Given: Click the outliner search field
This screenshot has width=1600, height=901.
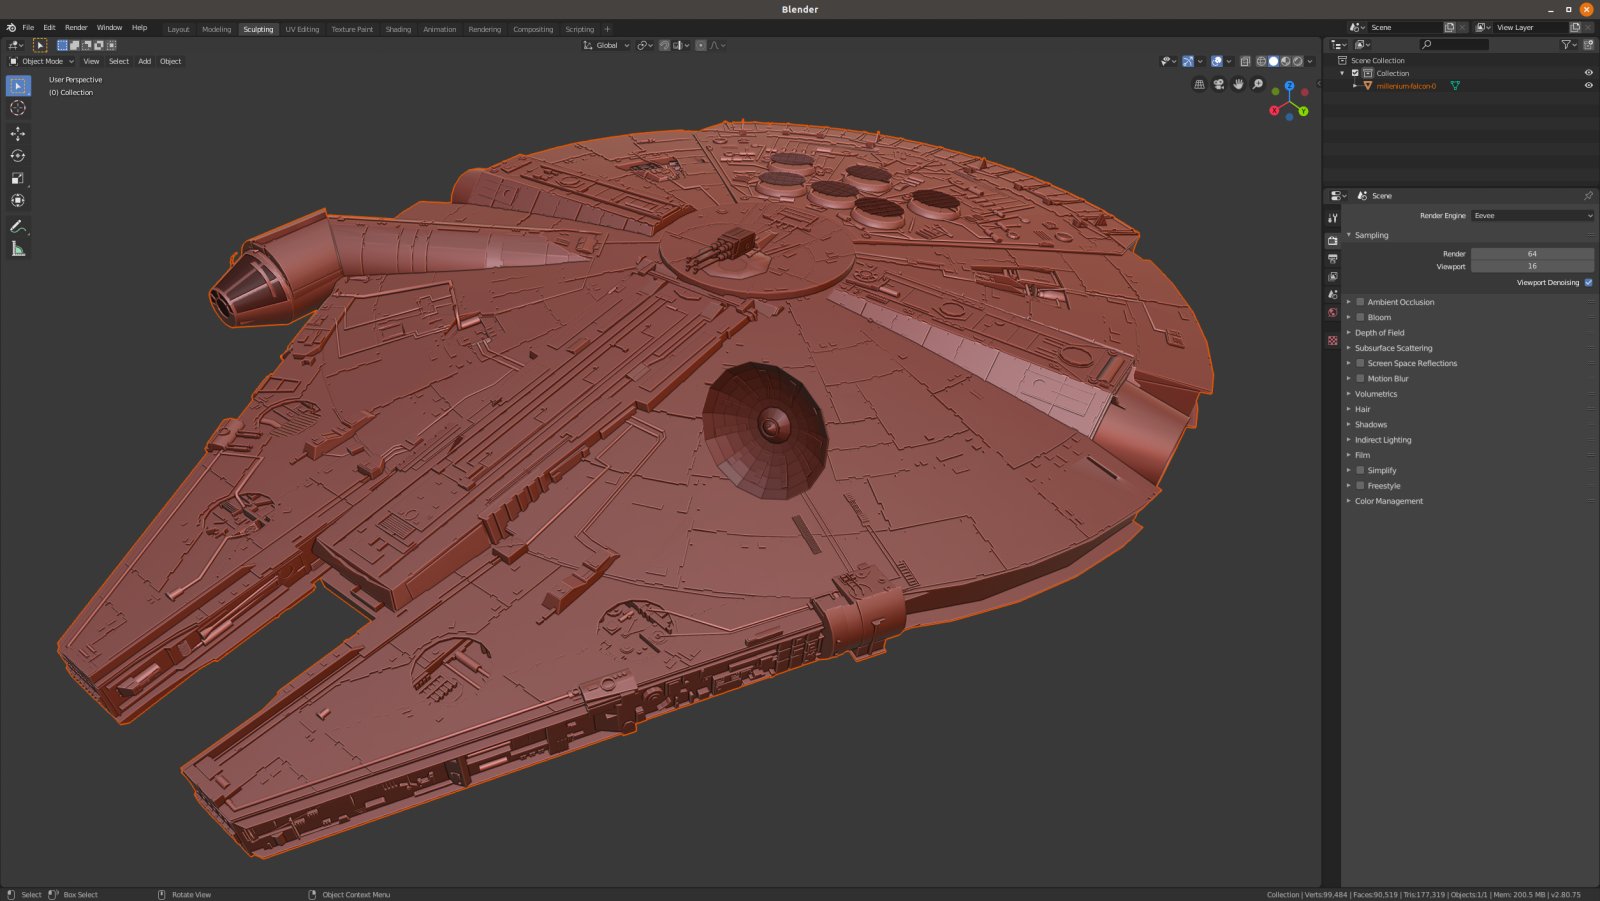Looking at the screenshot, I should (1454, 44).
